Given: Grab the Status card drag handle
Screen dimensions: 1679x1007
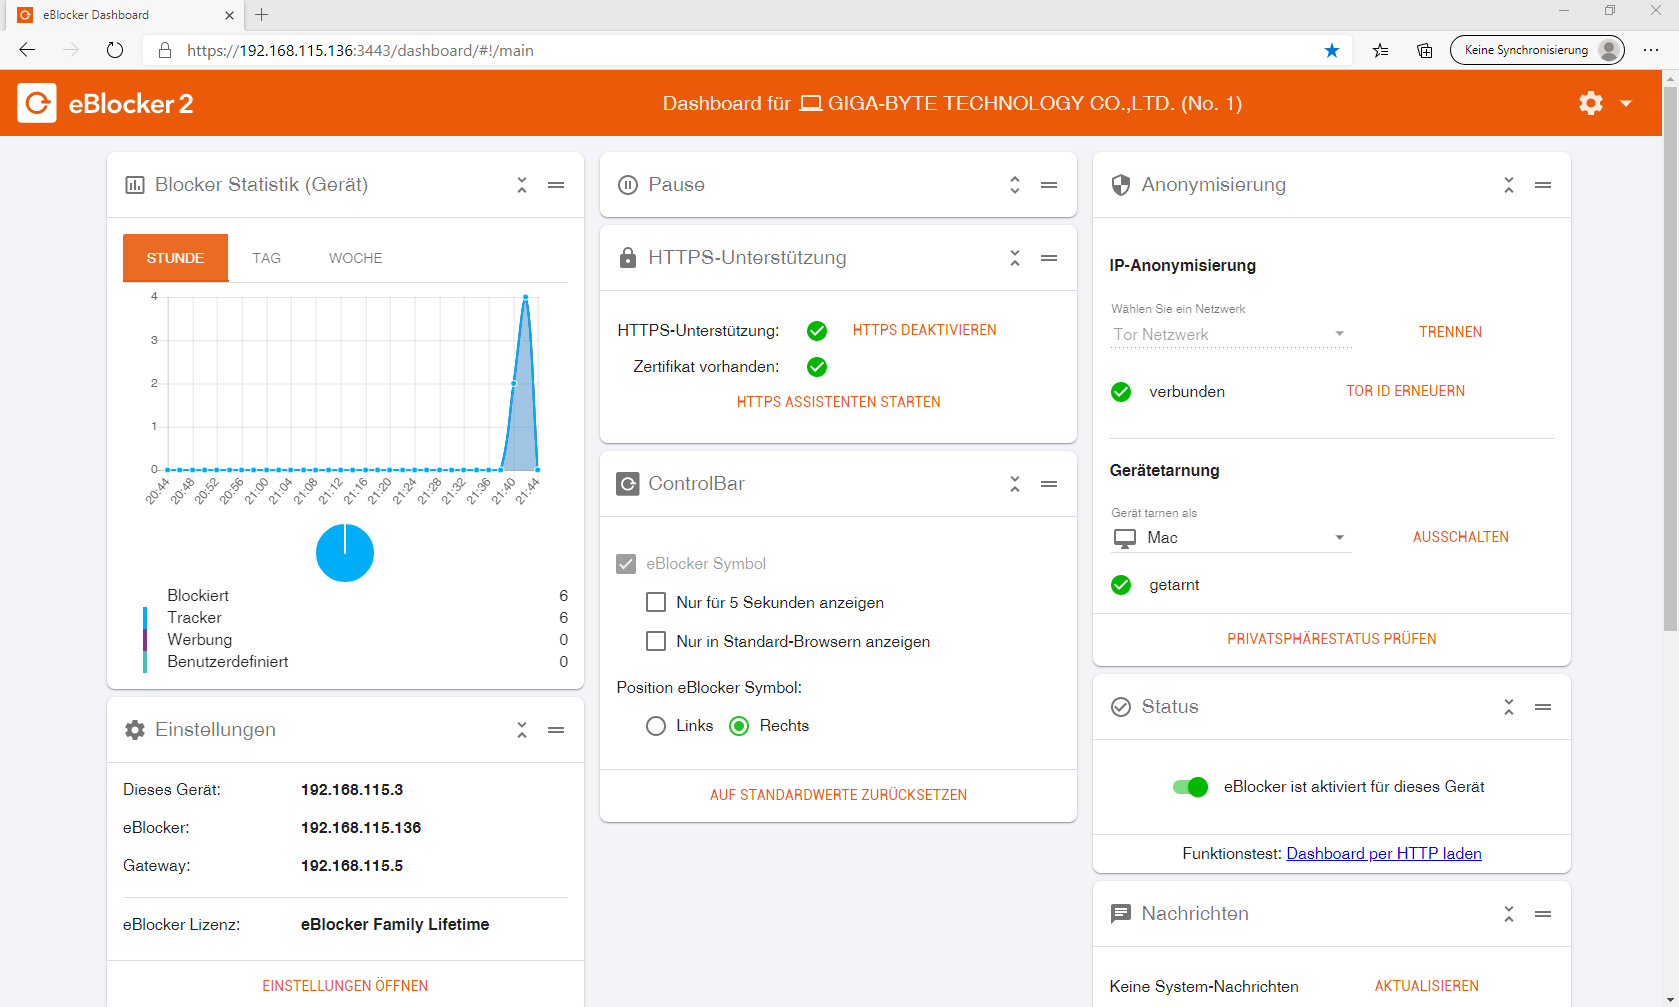Looking at the screenshot, I should click(1543, 707).
